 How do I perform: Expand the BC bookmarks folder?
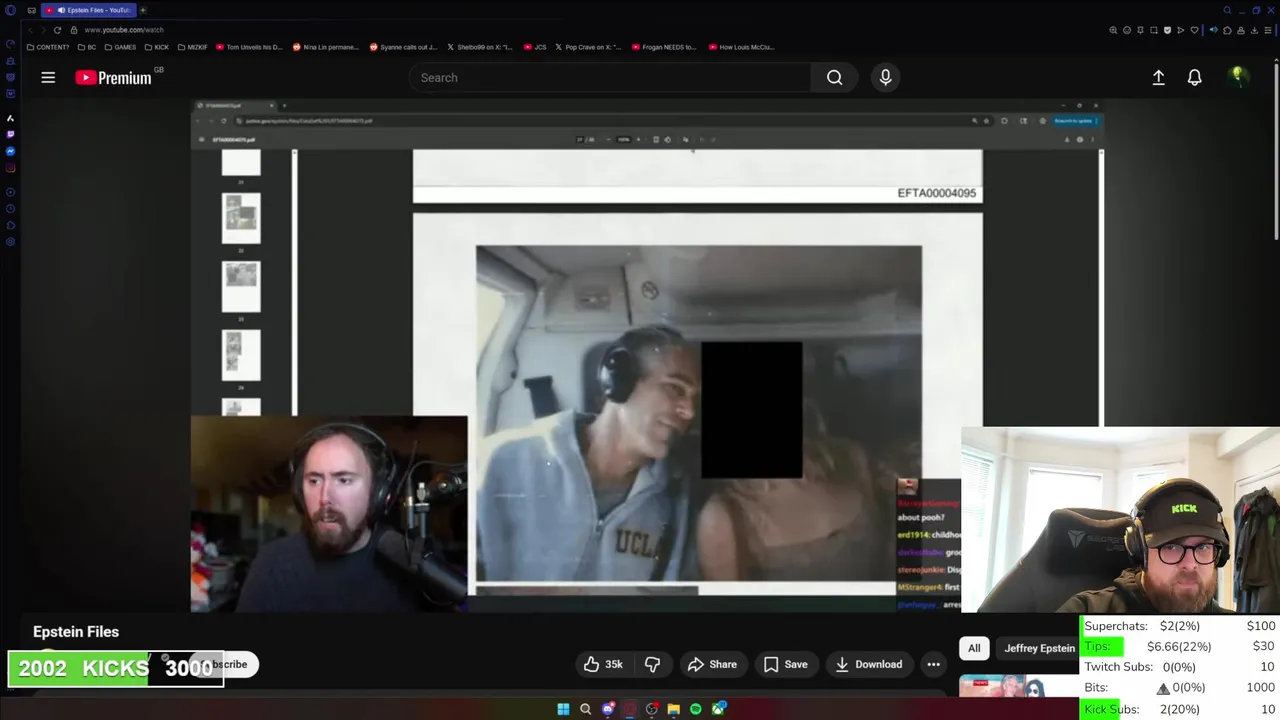[x=87, y=47]
